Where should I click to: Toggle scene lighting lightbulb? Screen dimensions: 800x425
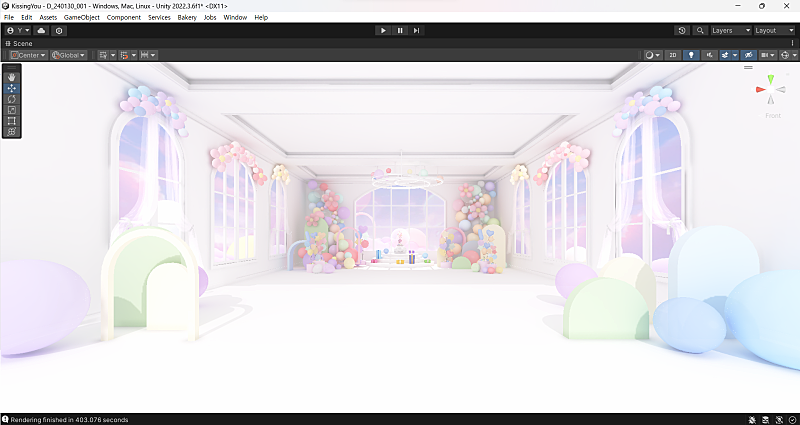(691, 55)
